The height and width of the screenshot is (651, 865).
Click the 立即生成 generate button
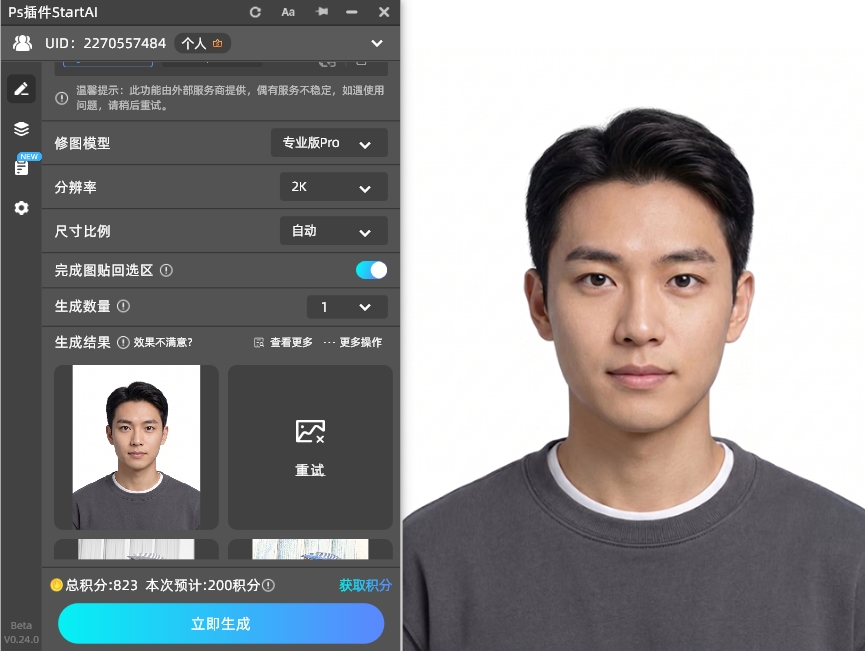tap(220, 623)
